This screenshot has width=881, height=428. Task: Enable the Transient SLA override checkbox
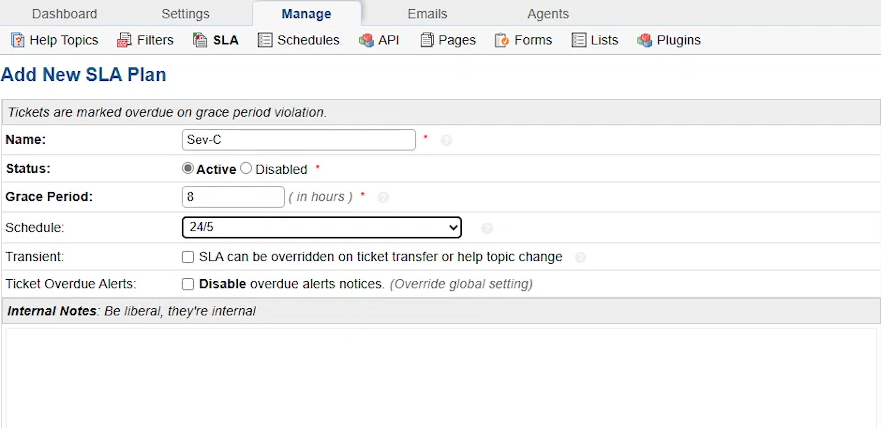point(188,257)
